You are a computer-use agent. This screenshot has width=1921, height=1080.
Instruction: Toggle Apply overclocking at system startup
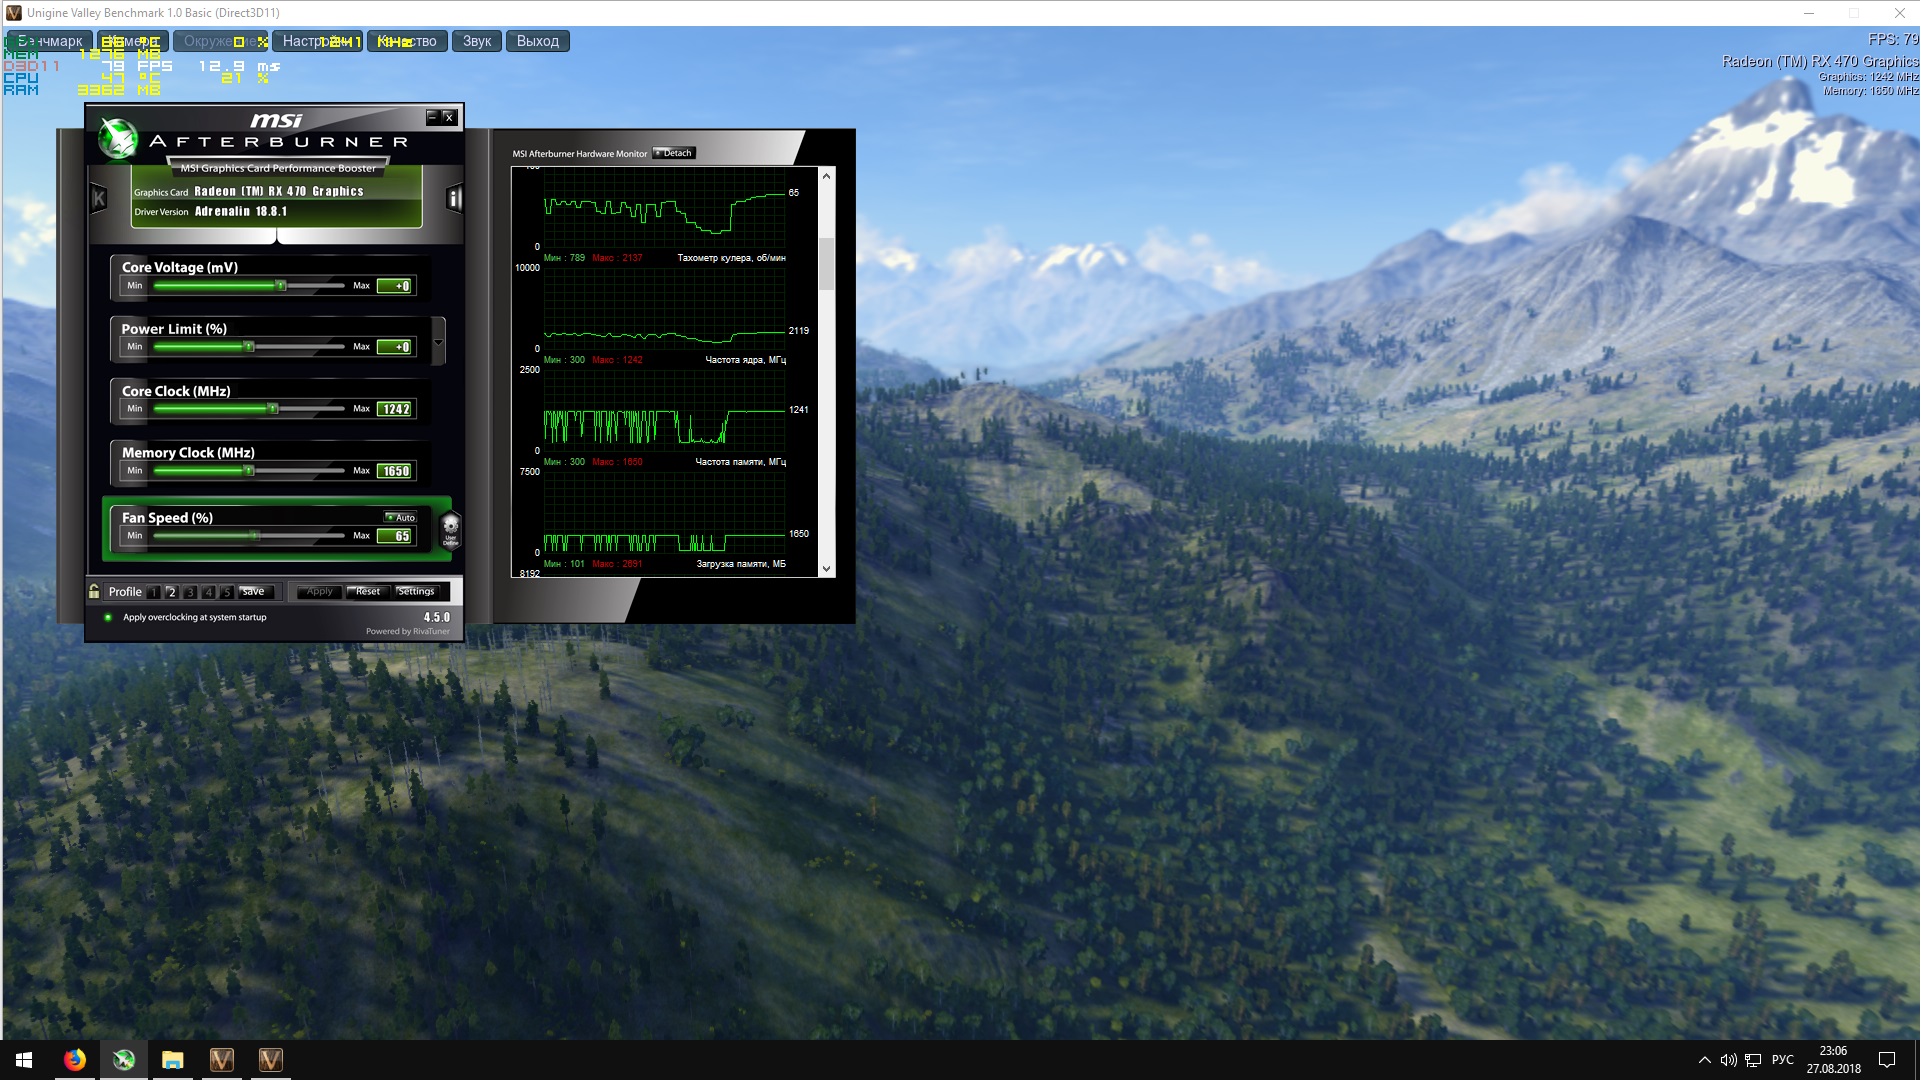[x=108, y=617]
